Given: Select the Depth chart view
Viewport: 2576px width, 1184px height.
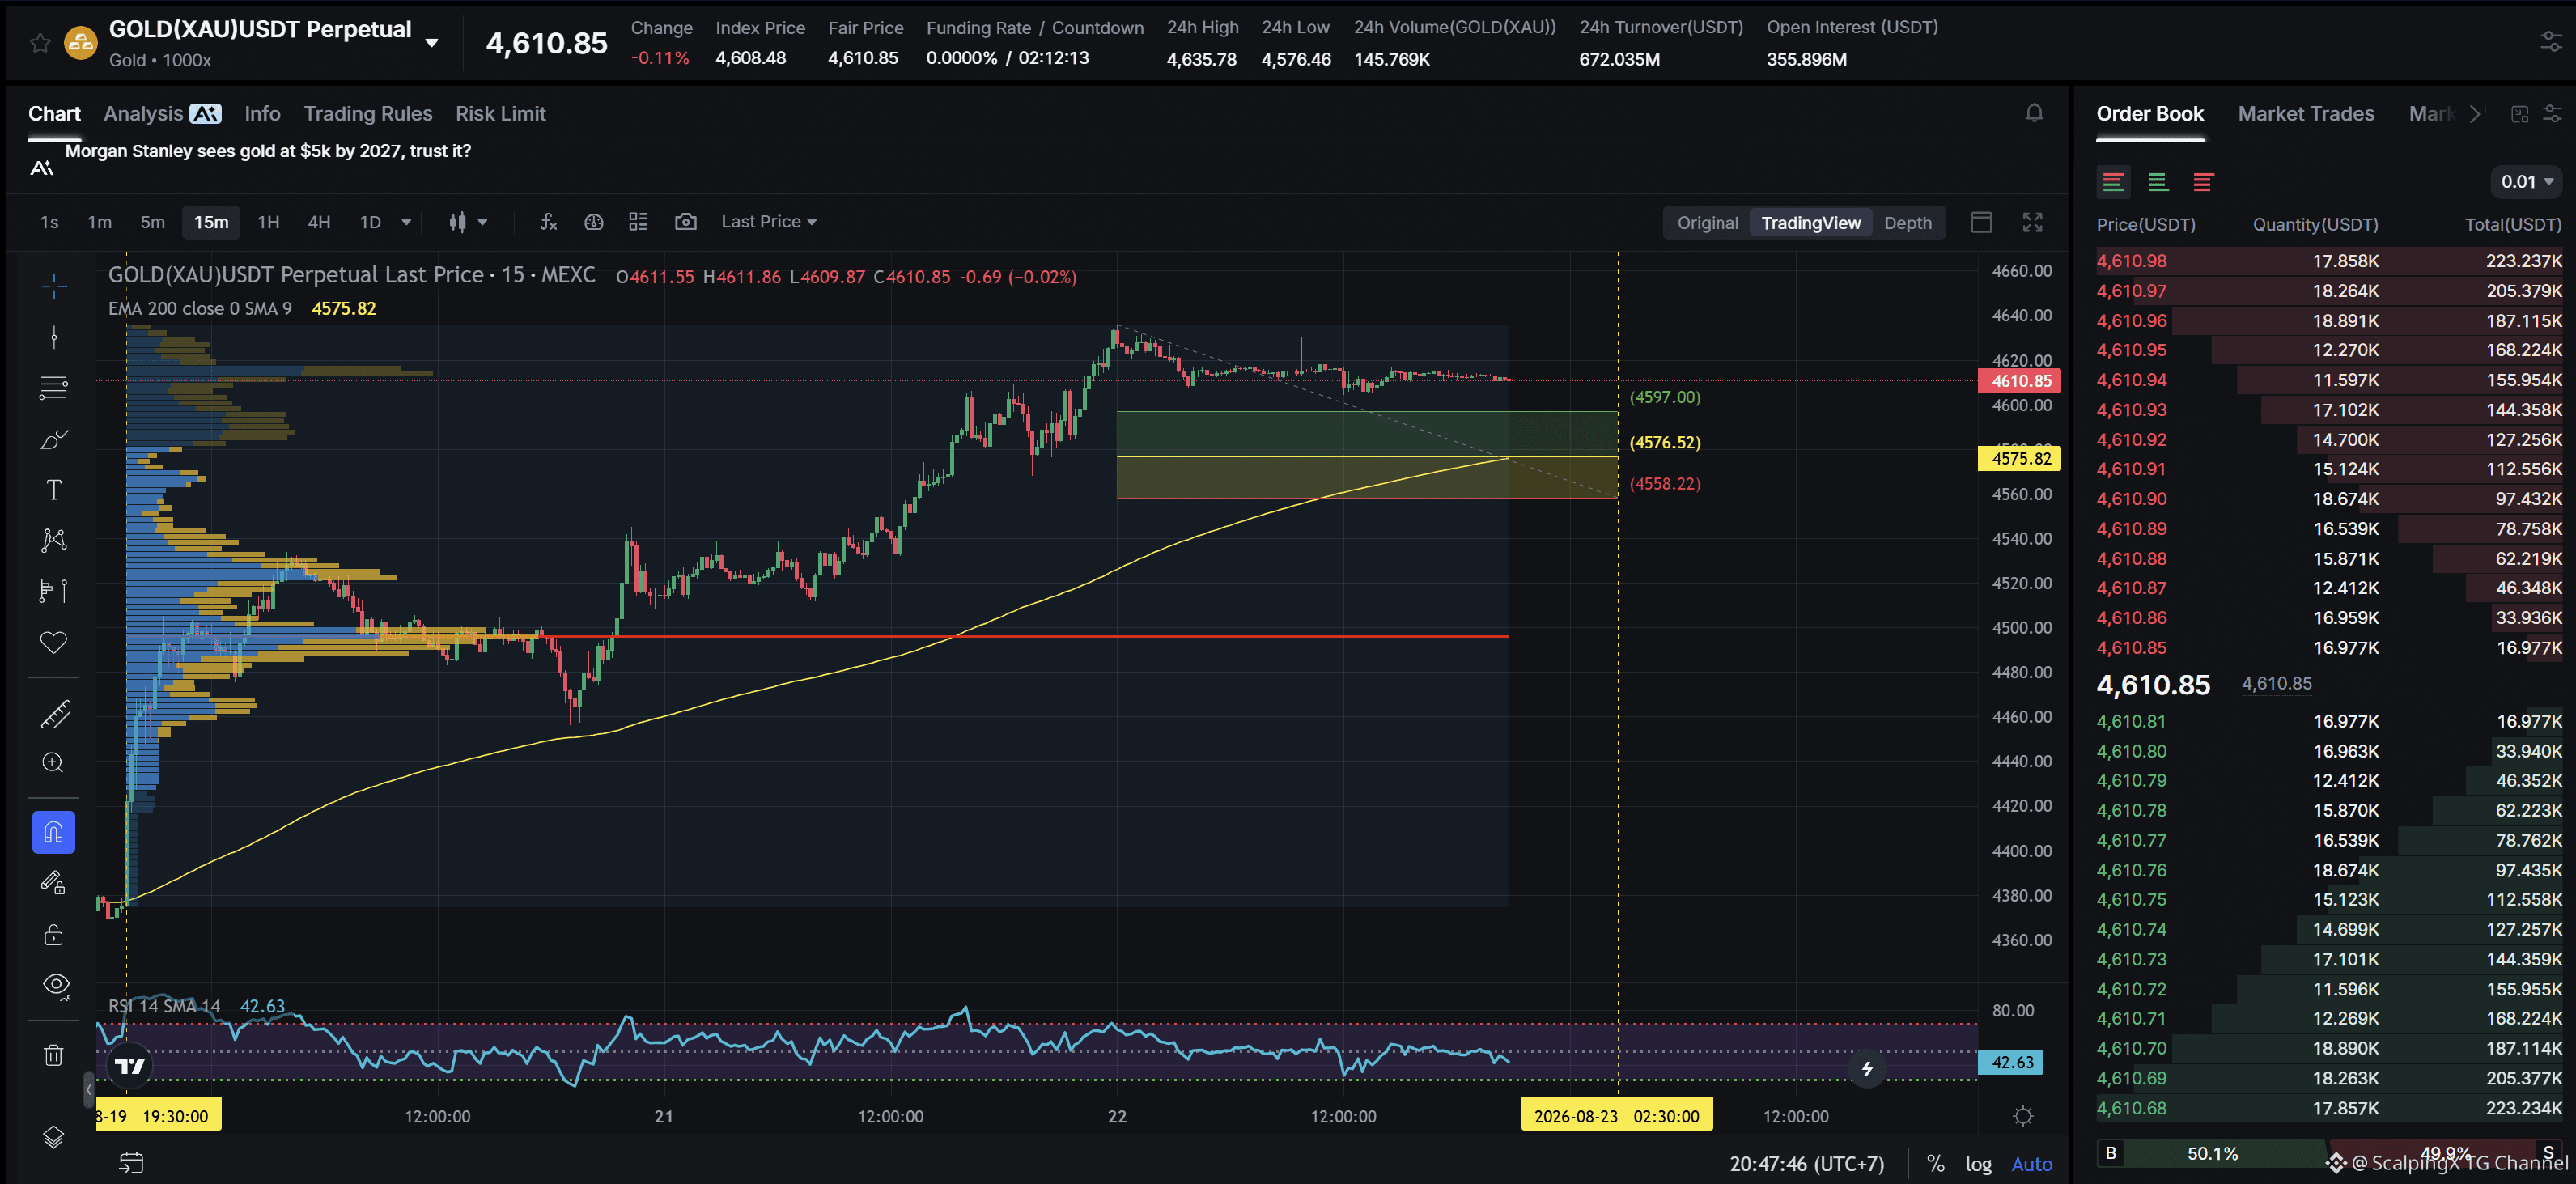Looking at the screenshot, I should coord(1907,223).
